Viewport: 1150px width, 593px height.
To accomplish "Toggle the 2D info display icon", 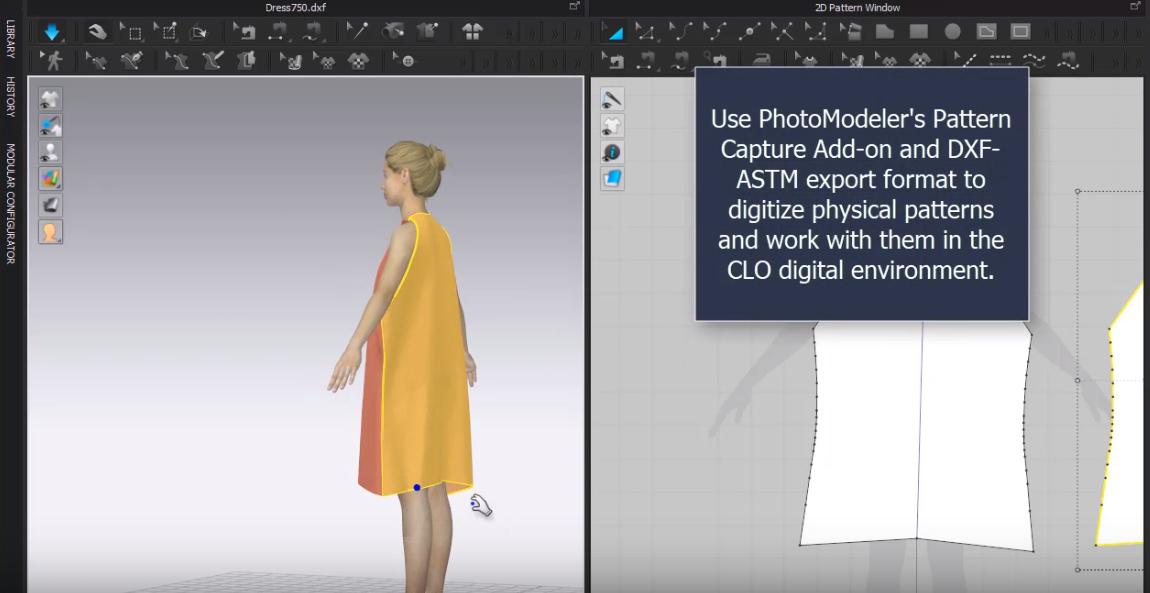I will pos(612,152).
